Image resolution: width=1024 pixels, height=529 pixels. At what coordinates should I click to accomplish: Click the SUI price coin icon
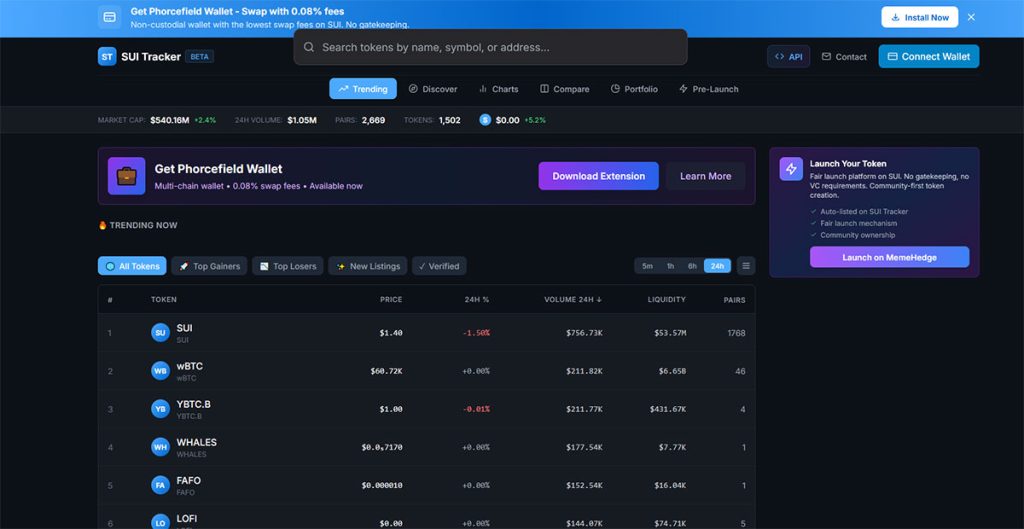(x=485, y=120)
